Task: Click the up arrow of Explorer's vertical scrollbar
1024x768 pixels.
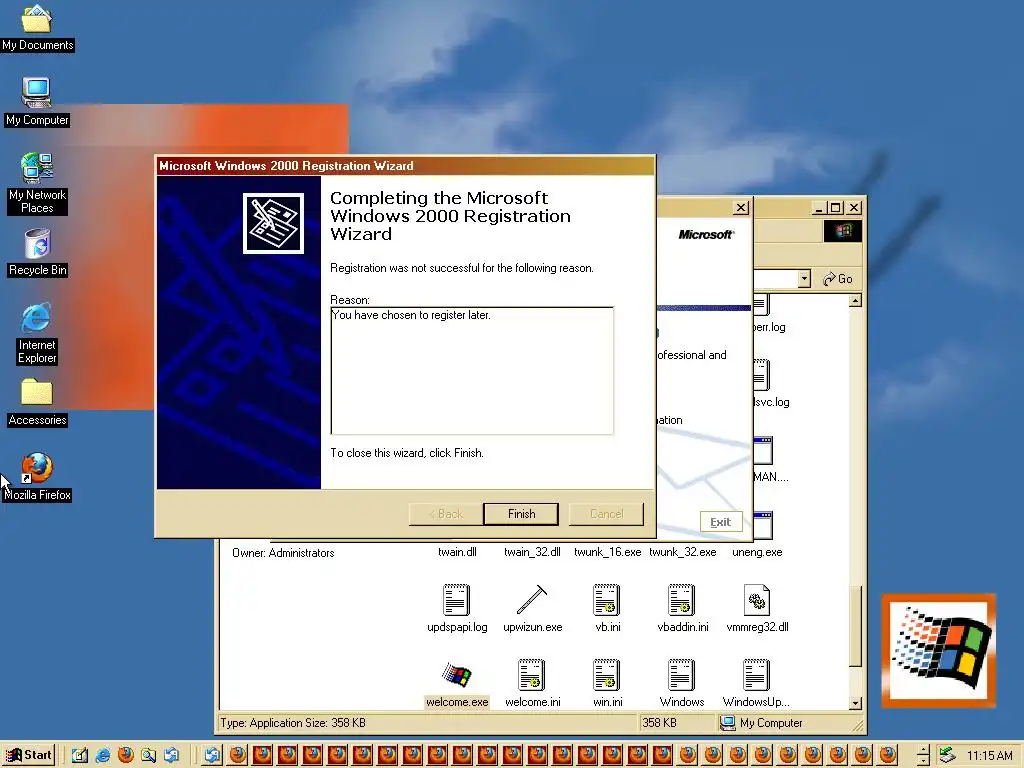Action: (x=855, y=300)
